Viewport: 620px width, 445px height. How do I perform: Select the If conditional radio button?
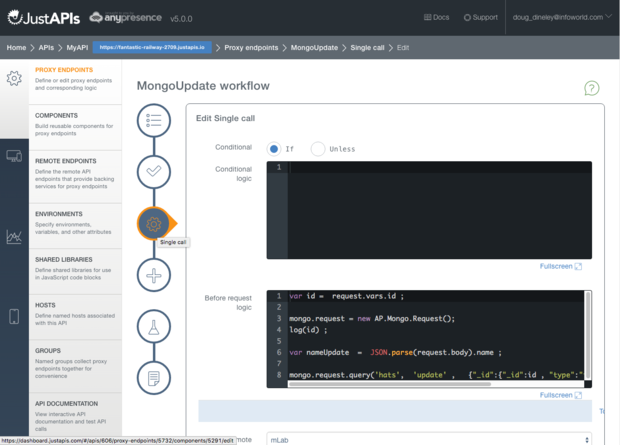coord(274,149)
